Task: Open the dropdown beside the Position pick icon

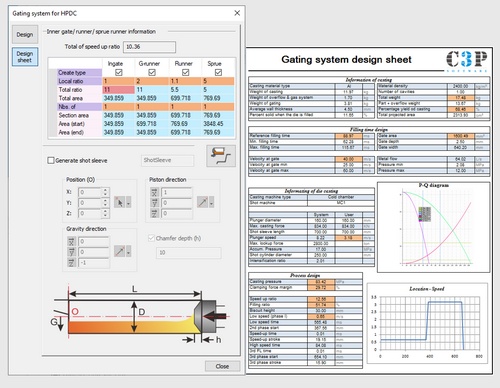Action: pos(128,202)
